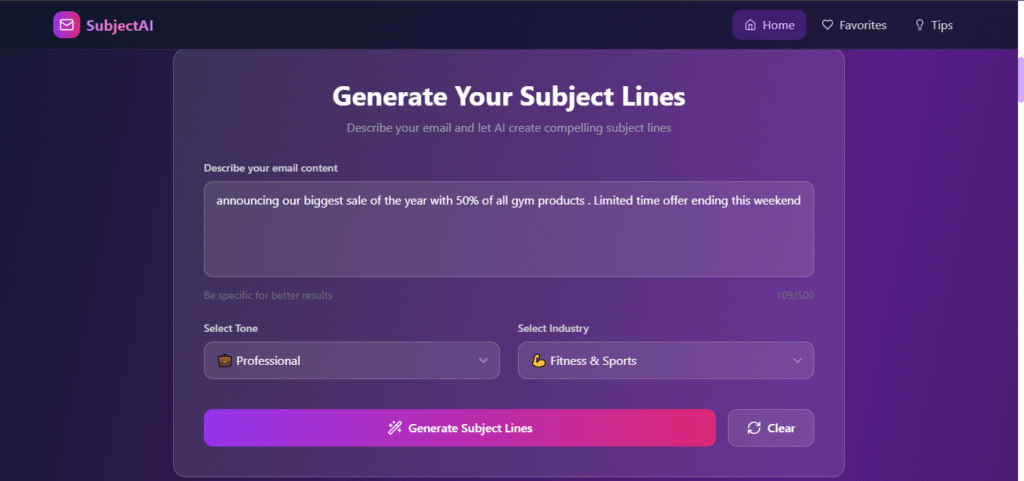Image resolution: width=1024 pixels, height=481 pixels.
Task: Go to the Home tab
Action: (769, 25)
